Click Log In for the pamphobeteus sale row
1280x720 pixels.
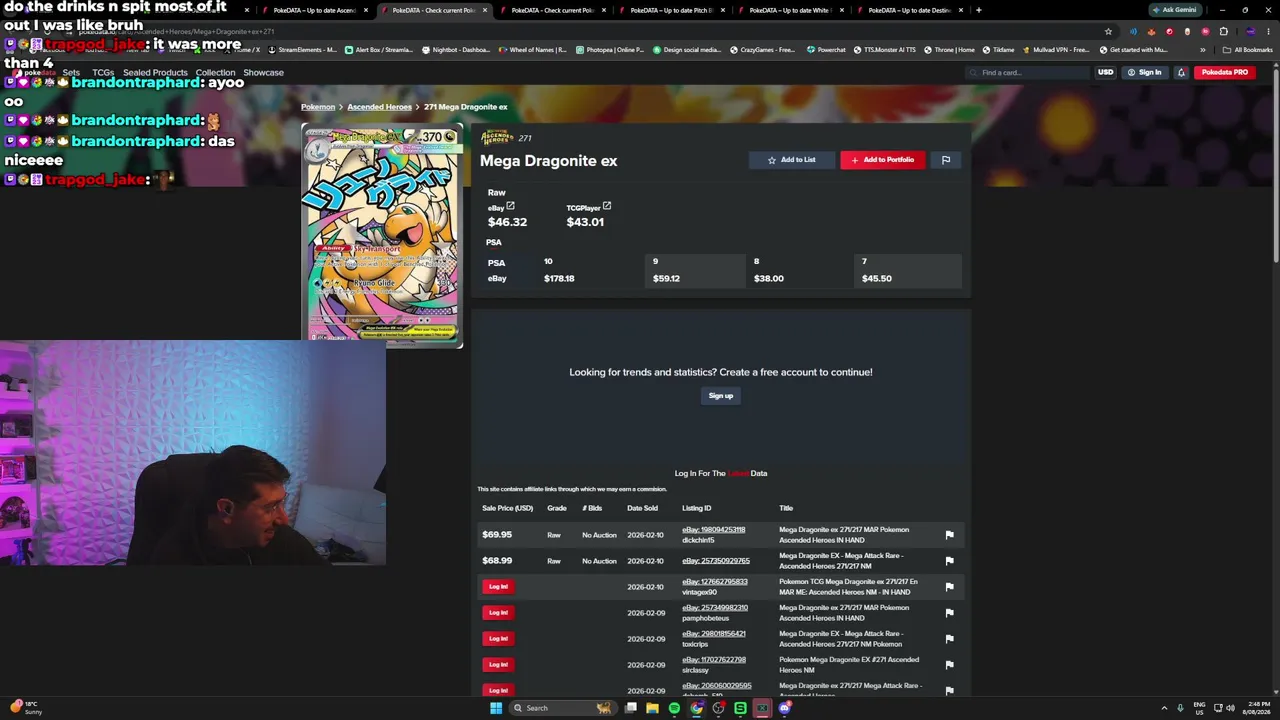(x=498, y=613)
